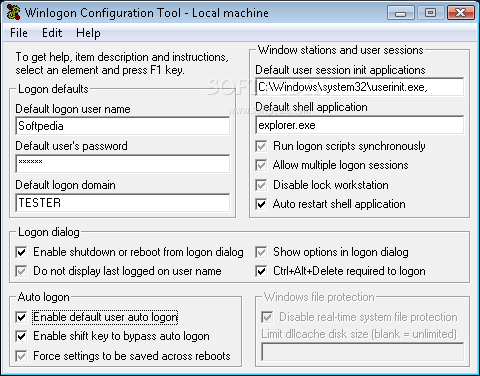
Task: Disable Enable default user auto logon checkbox
Action: click(x=21, y=317)
